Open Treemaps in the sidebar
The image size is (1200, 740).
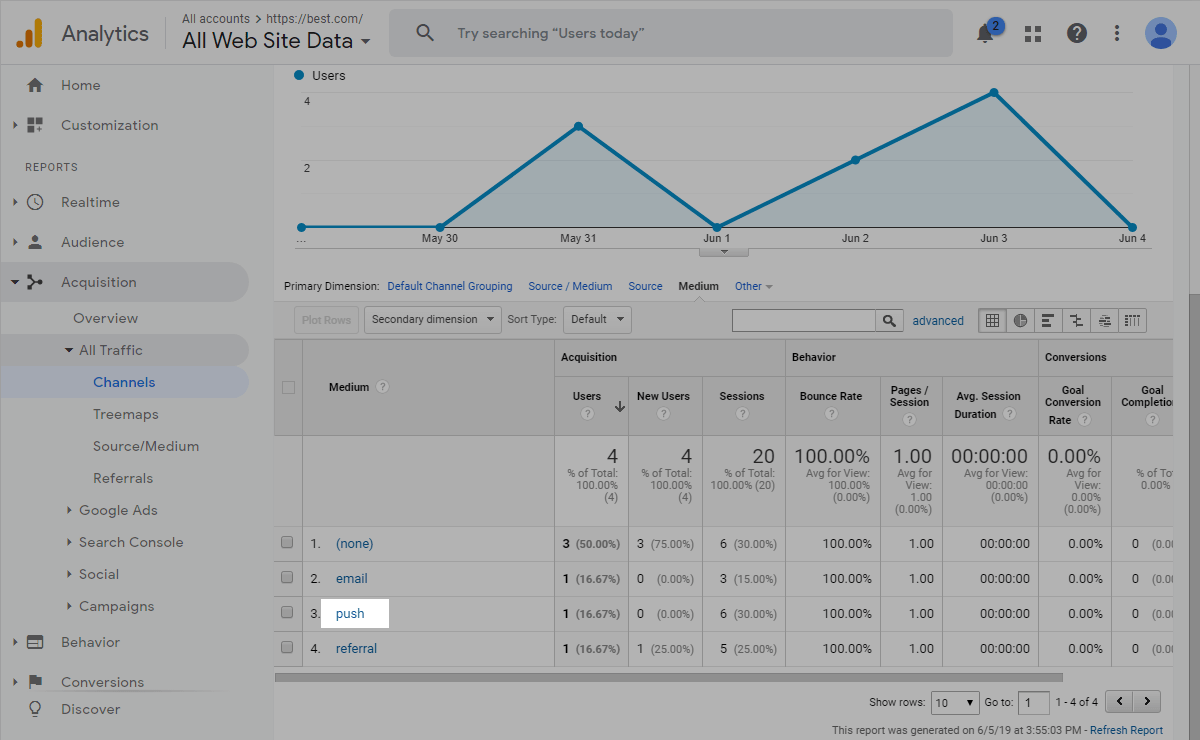126,414
